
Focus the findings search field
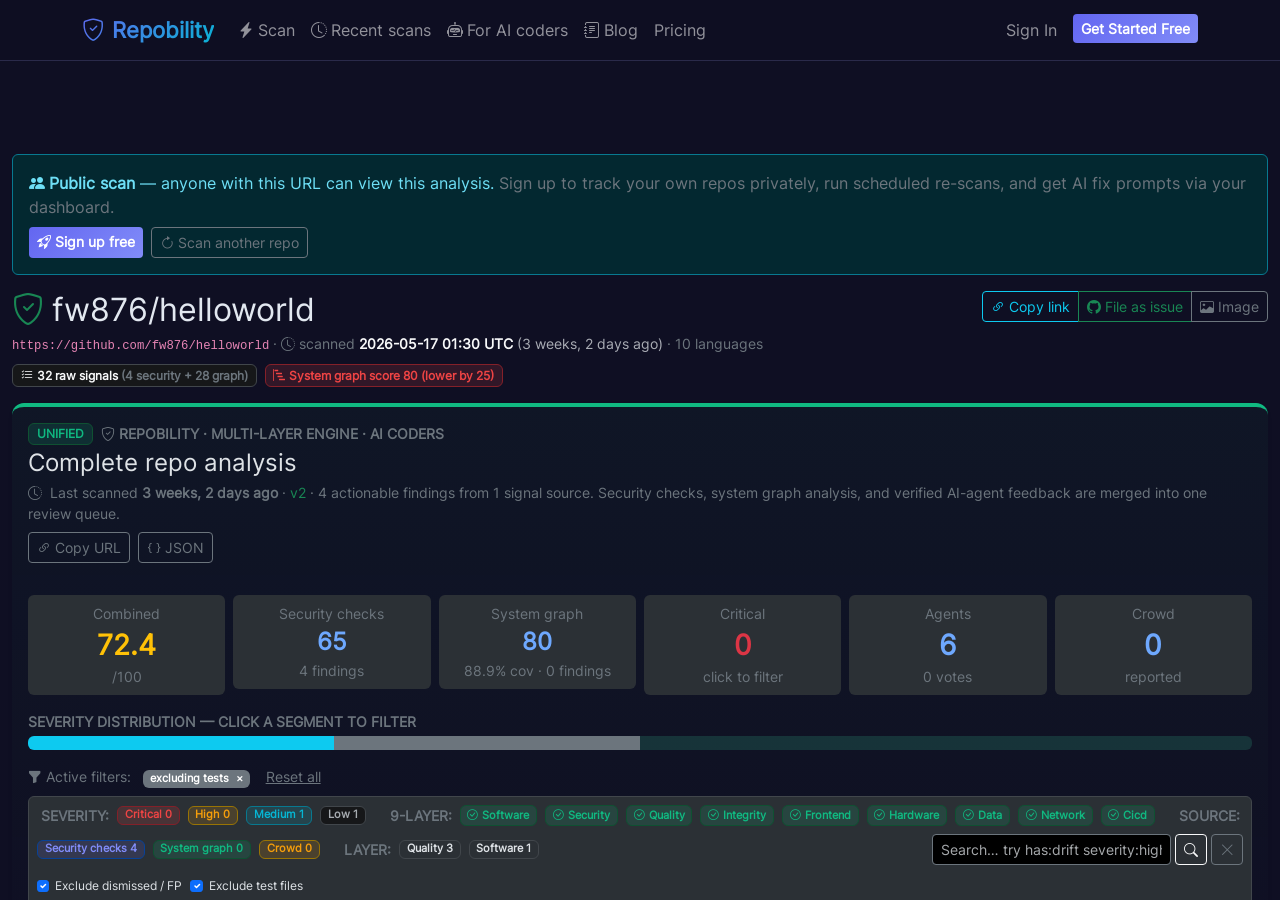click(1051, 850)
